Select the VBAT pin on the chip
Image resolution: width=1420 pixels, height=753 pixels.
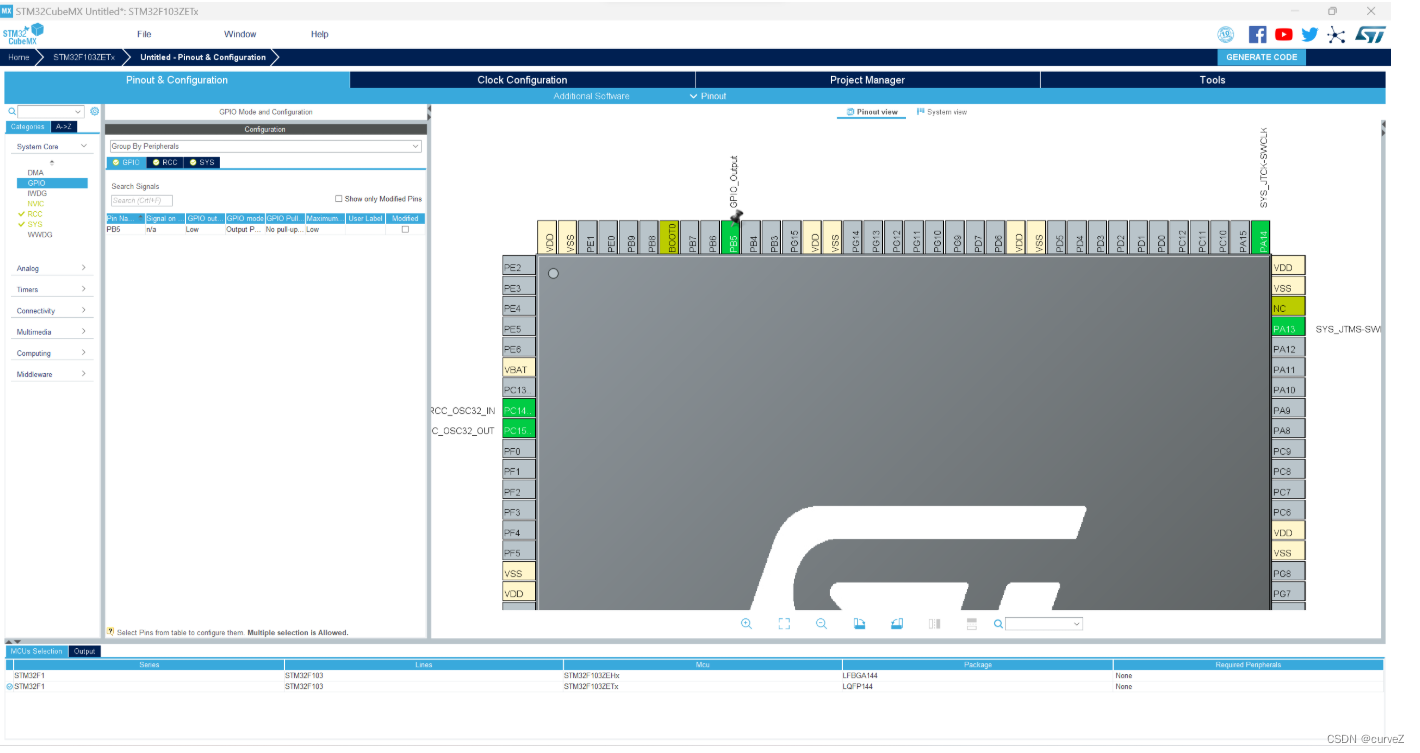click(x=519, y=369)
